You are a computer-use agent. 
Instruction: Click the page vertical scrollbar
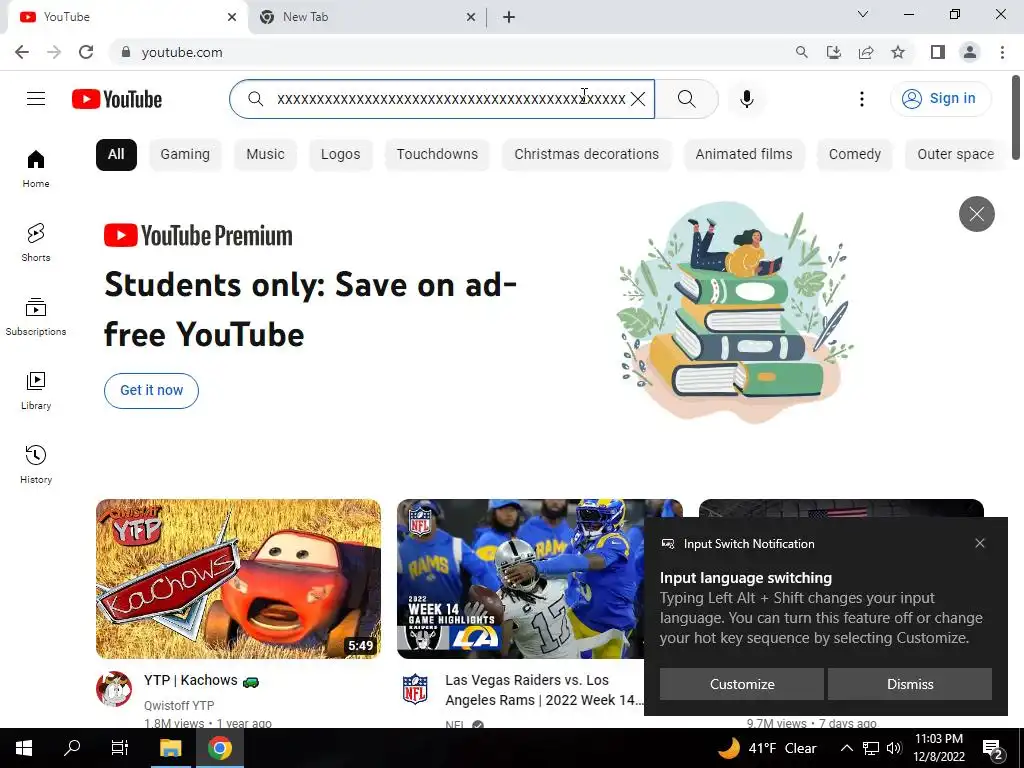(x=1016, y=118)
